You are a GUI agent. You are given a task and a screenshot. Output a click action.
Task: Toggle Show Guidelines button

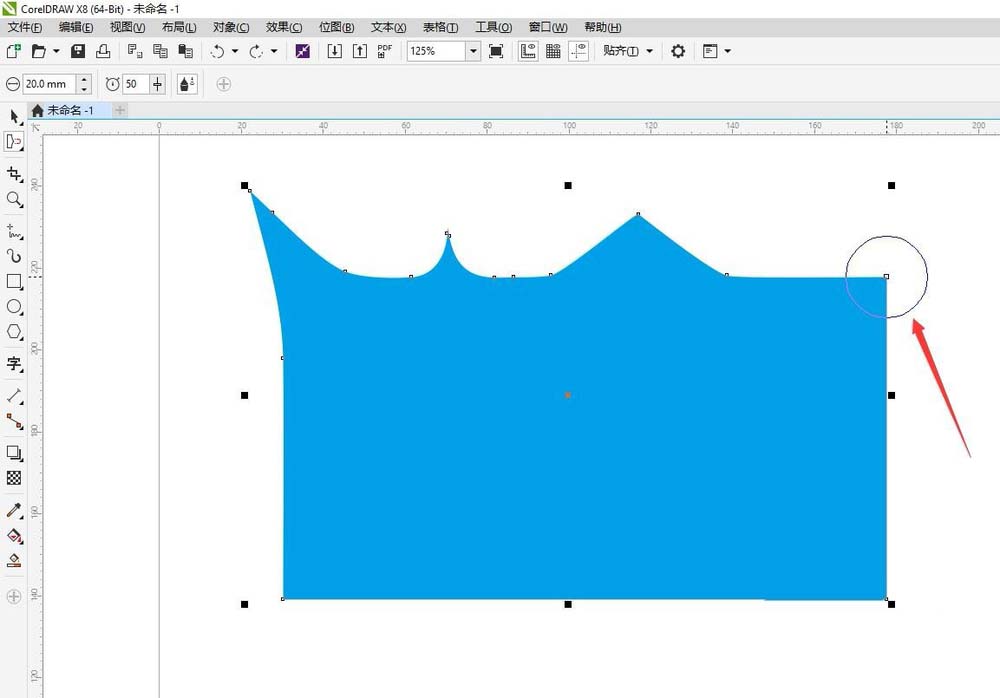578,51
